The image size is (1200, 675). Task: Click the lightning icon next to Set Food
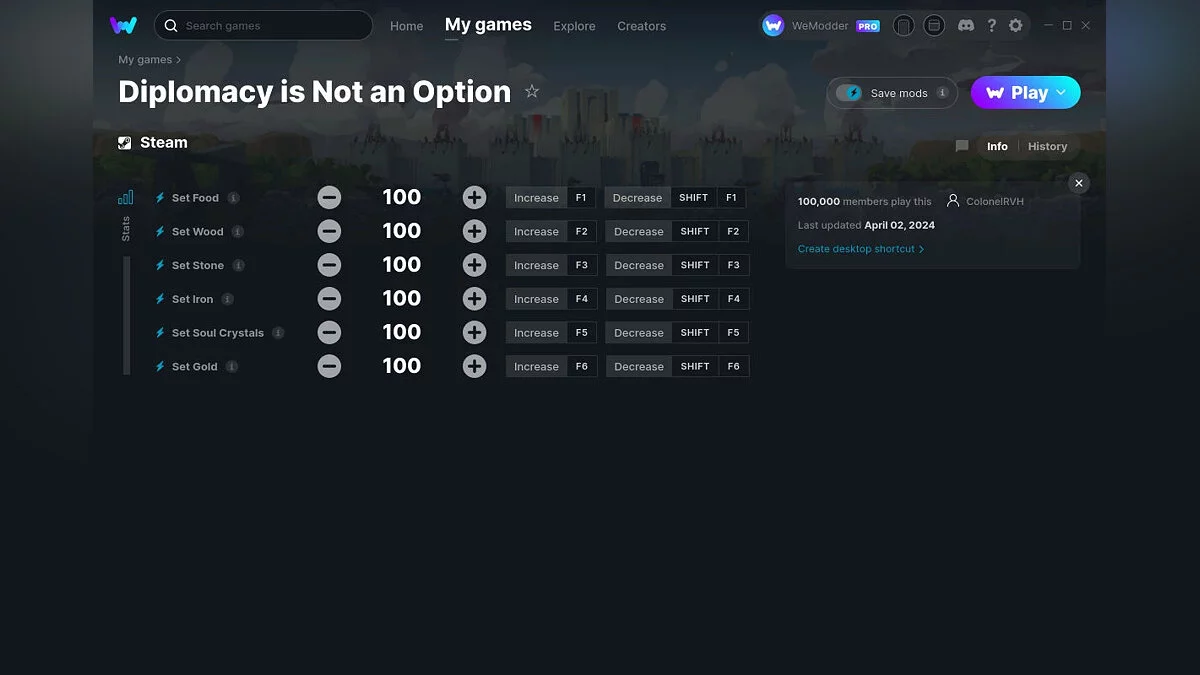click(x=160, y=197)
